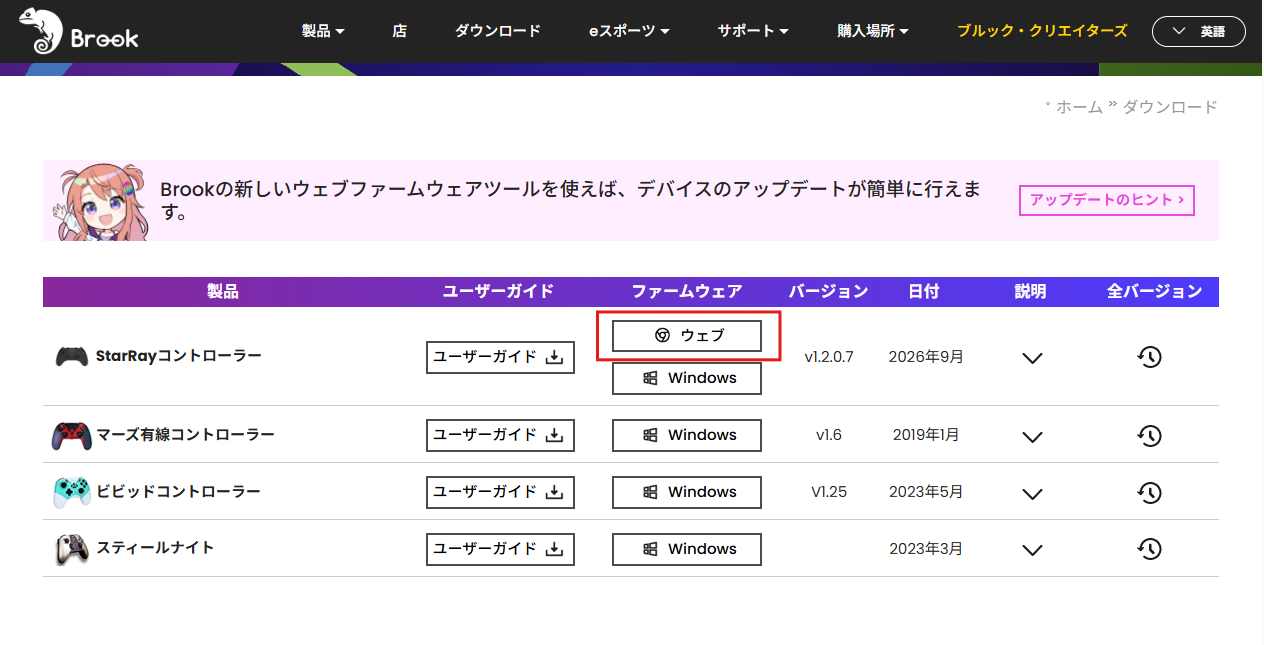Click the ウェブ firmware button for StarRay
This screenshot has height=645, width=1264.
[x=687, y=336]
